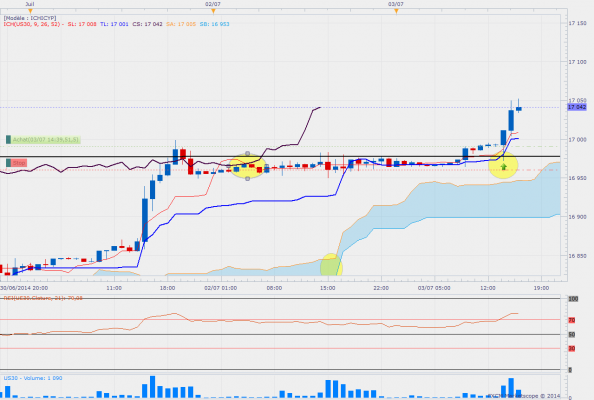The height and width of the screenshot is (400, 594).
Task: Select yellow highlight circle around buy arrow
Action: [503, 165]
